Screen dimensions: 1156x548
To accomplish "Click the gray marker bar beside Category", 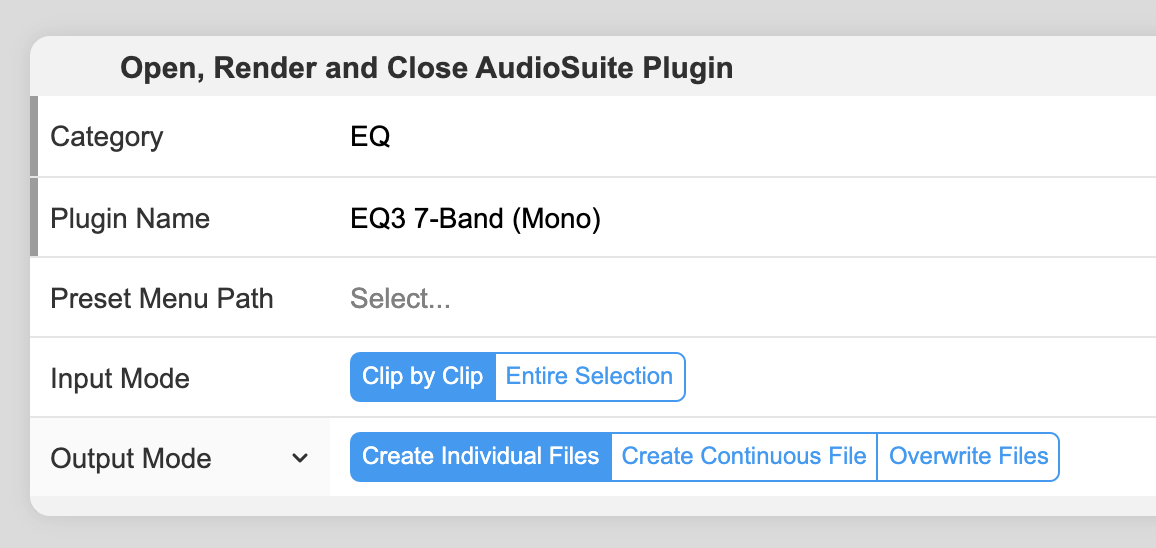I will (34, 136).
